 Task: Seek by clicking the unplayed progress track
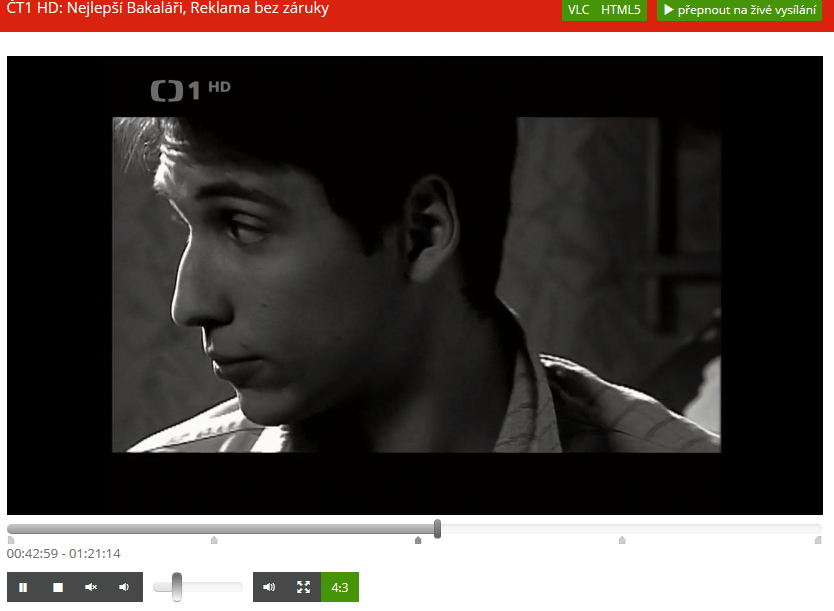[x=630, y=529]
